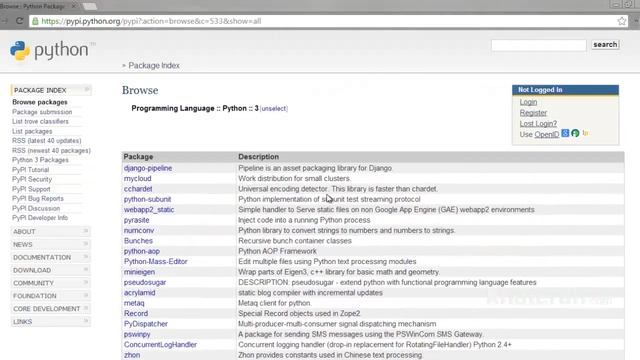640x360 pixels.
Task: Open the pyrasite package
Action: coord(137,220)
